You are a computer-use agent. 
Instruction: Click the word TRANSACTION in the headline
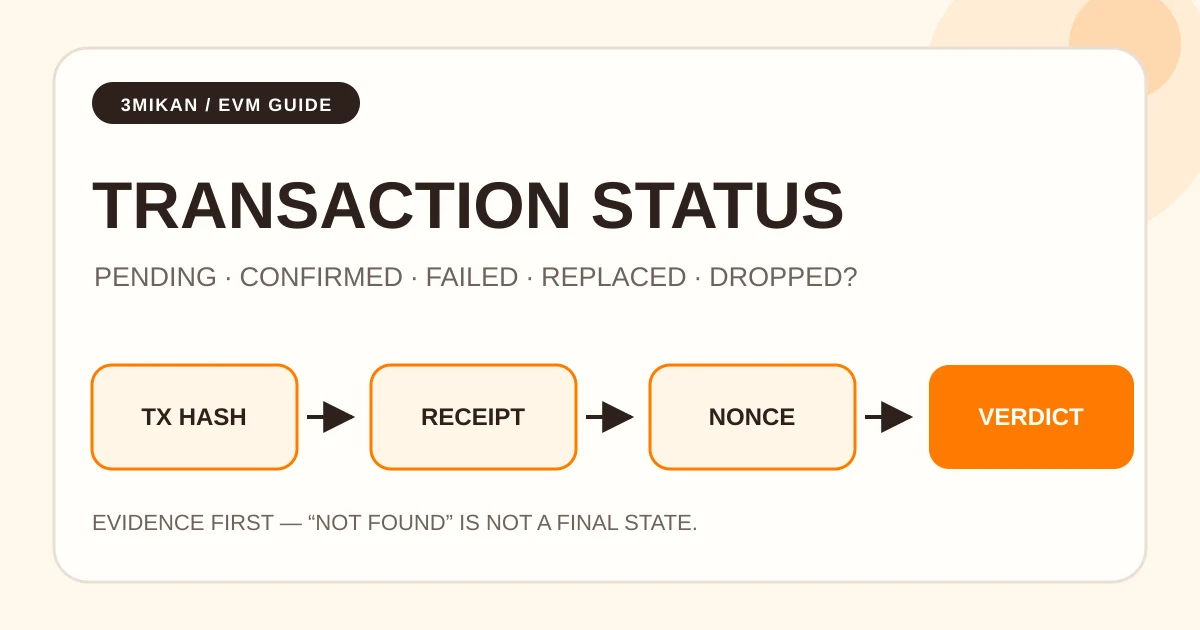point(332,206)
